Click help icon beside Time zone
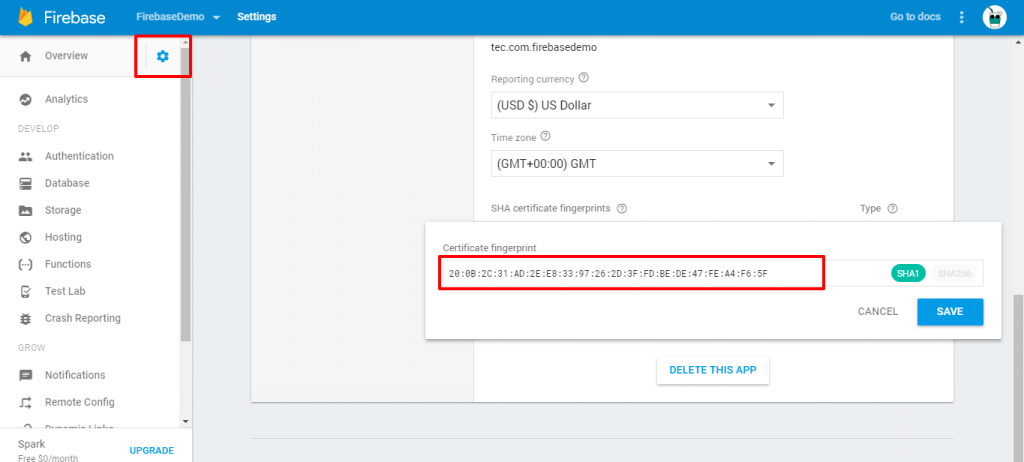The width and height of the screenshot is (1024, 462). (x=546, y=137)
